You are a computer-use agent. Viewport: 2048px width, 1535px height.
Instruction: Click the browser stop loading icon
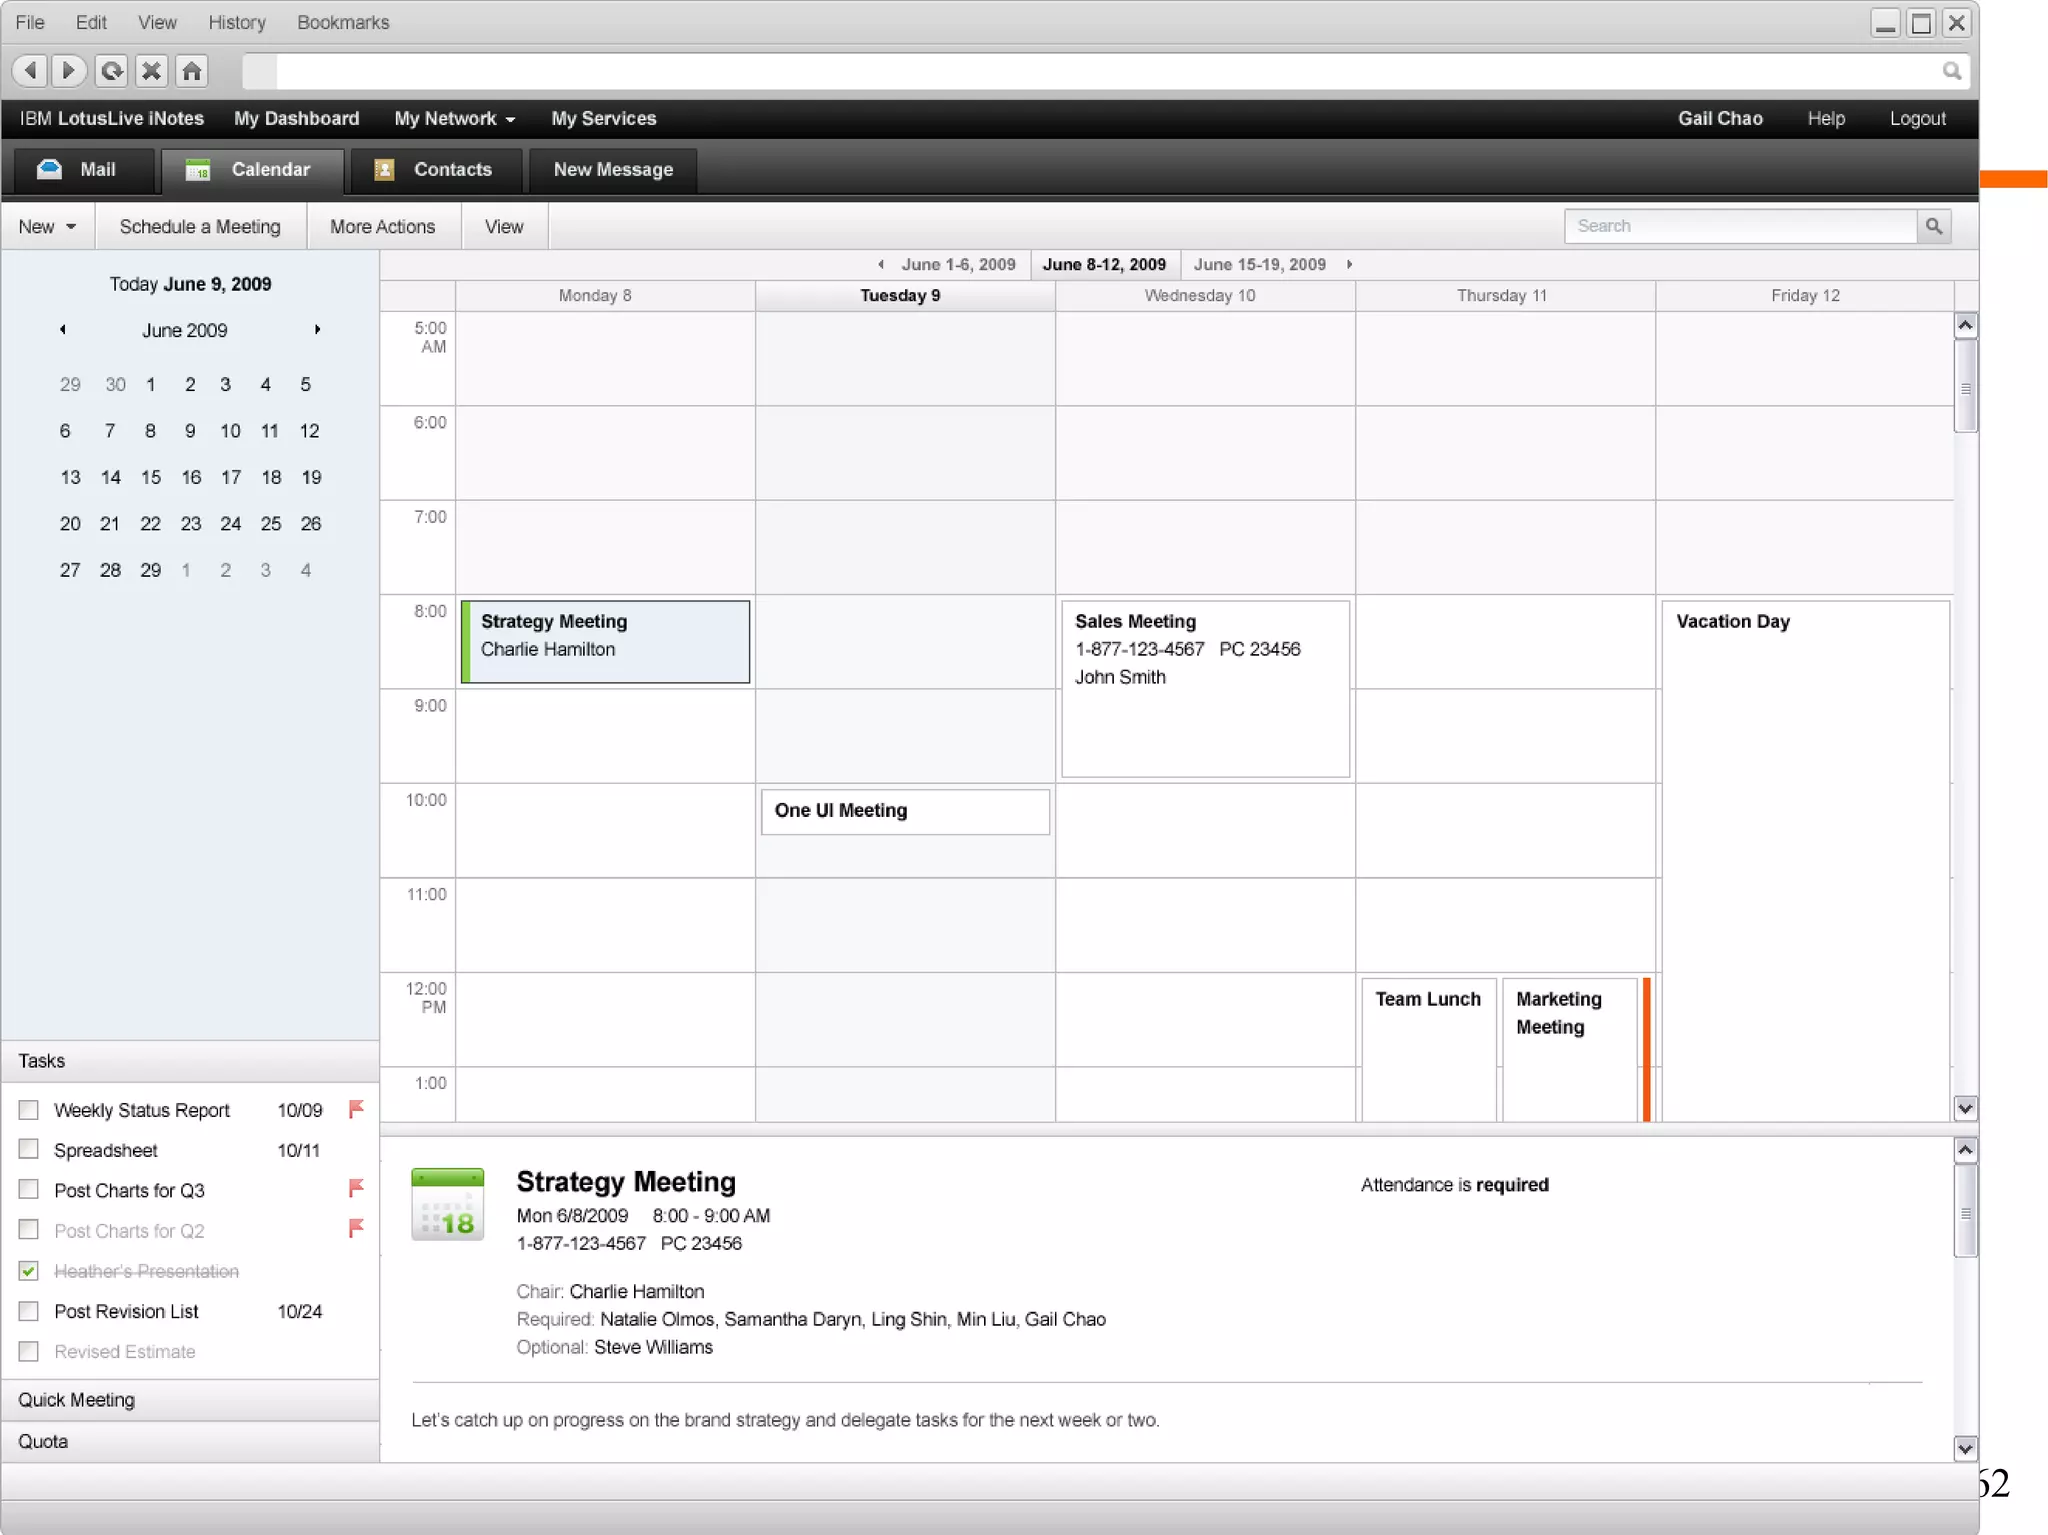[151, 71]
